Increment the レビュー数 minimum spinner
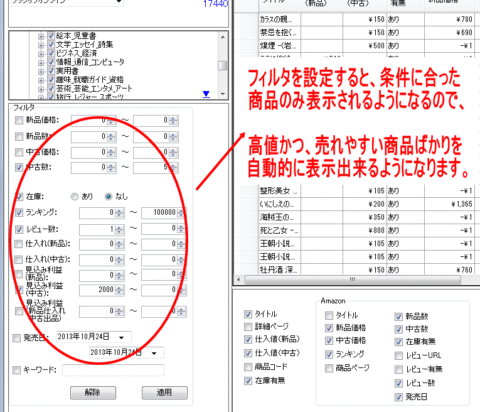The height and width of the screenshot is (412, 480). (x=119, y=227)
